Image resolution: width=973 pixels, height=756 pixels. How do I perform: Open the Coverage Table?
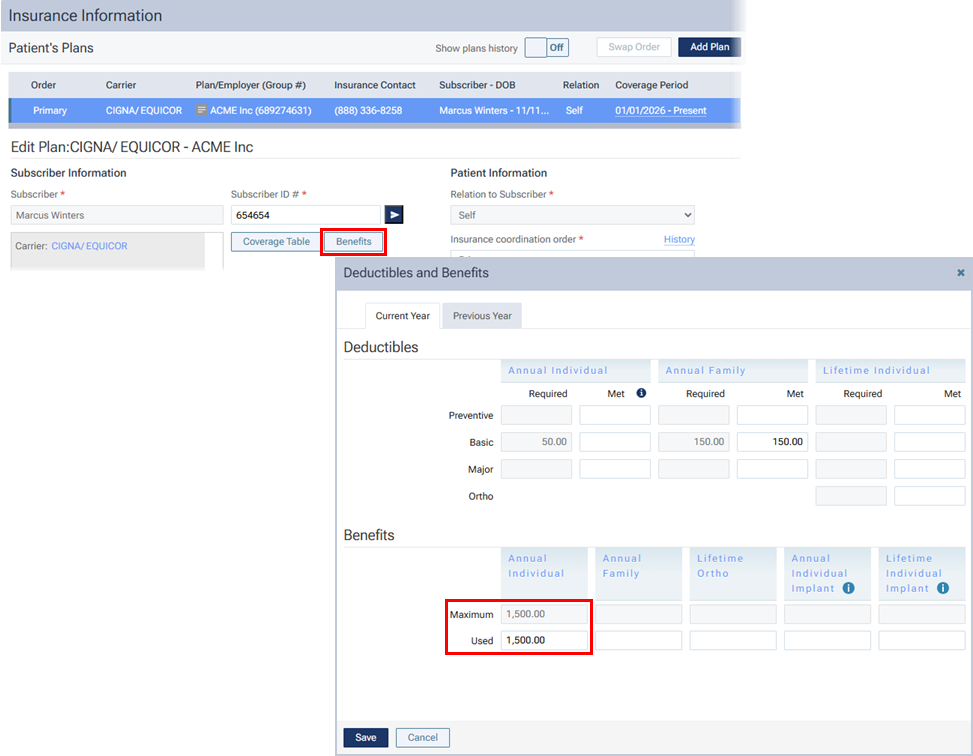tap(276, 242)
